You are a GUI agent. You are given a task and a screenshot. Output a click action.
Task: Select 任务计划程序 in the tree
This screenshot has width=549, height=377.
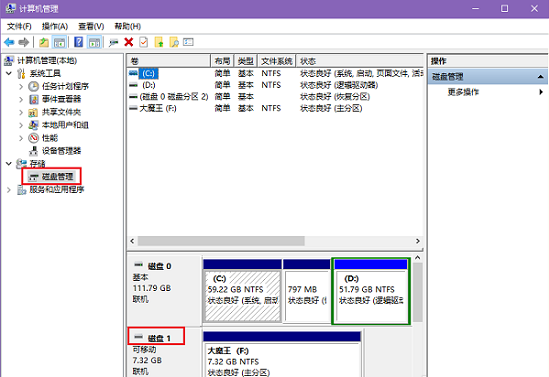(x=65, y=86)
